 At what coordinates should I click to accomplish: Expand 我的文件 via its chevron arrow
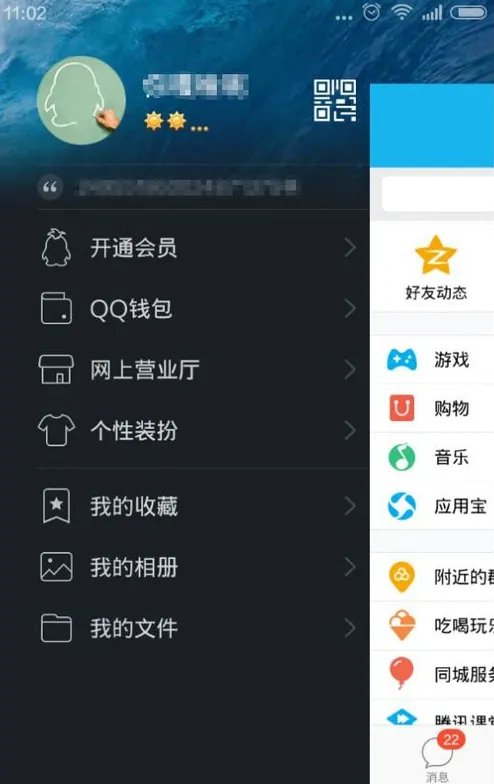[x=350, y=628]
